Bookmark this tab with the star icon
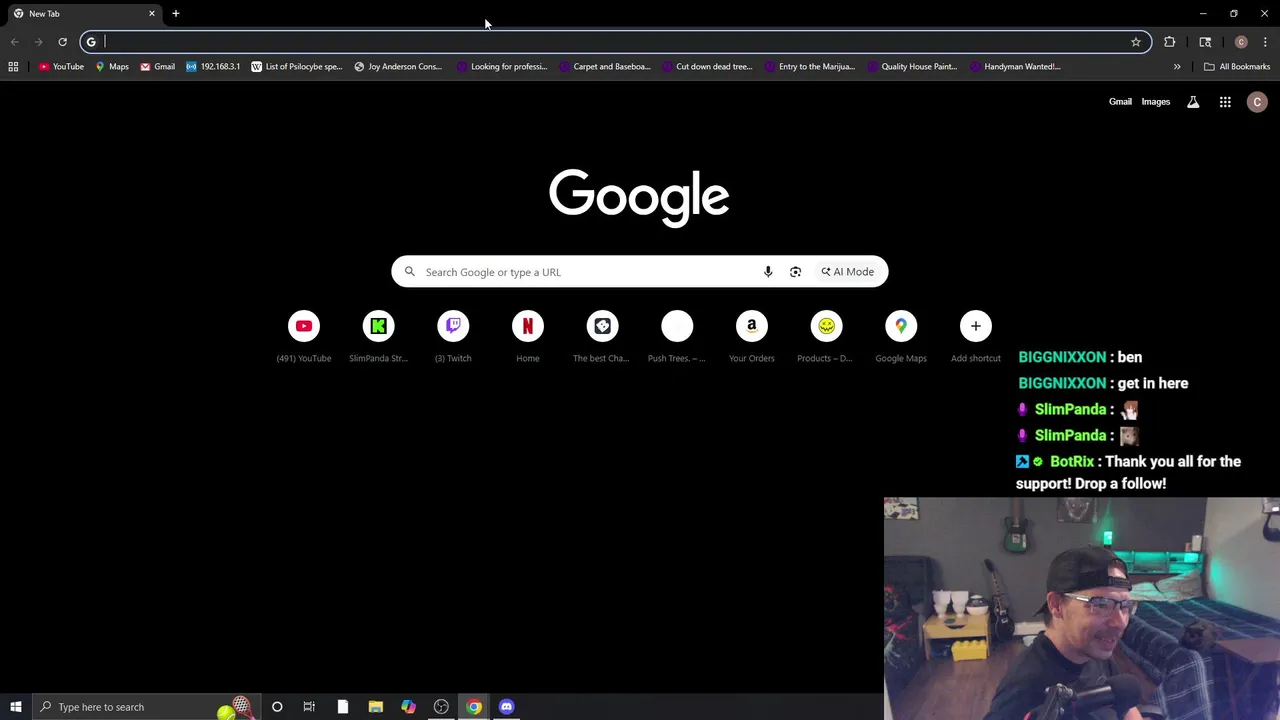The height and width of the screenshot is (720, 1280). [x=1136, y=42]
